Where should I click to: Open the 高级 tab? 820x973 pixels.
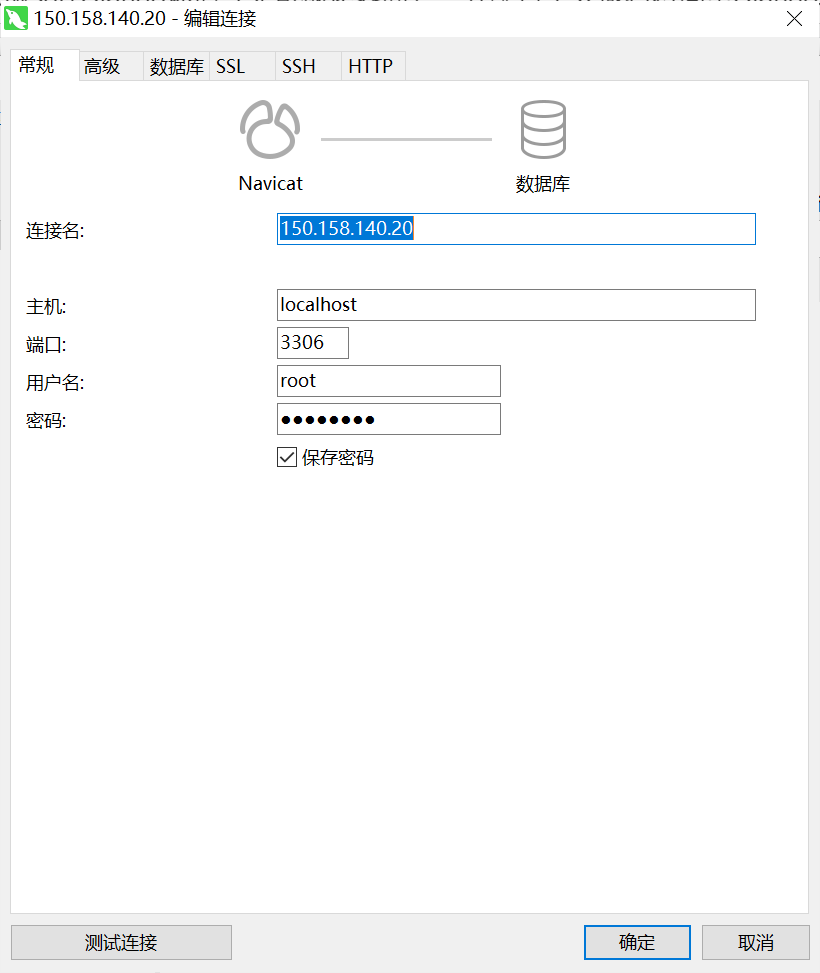[x=111, y=66]
